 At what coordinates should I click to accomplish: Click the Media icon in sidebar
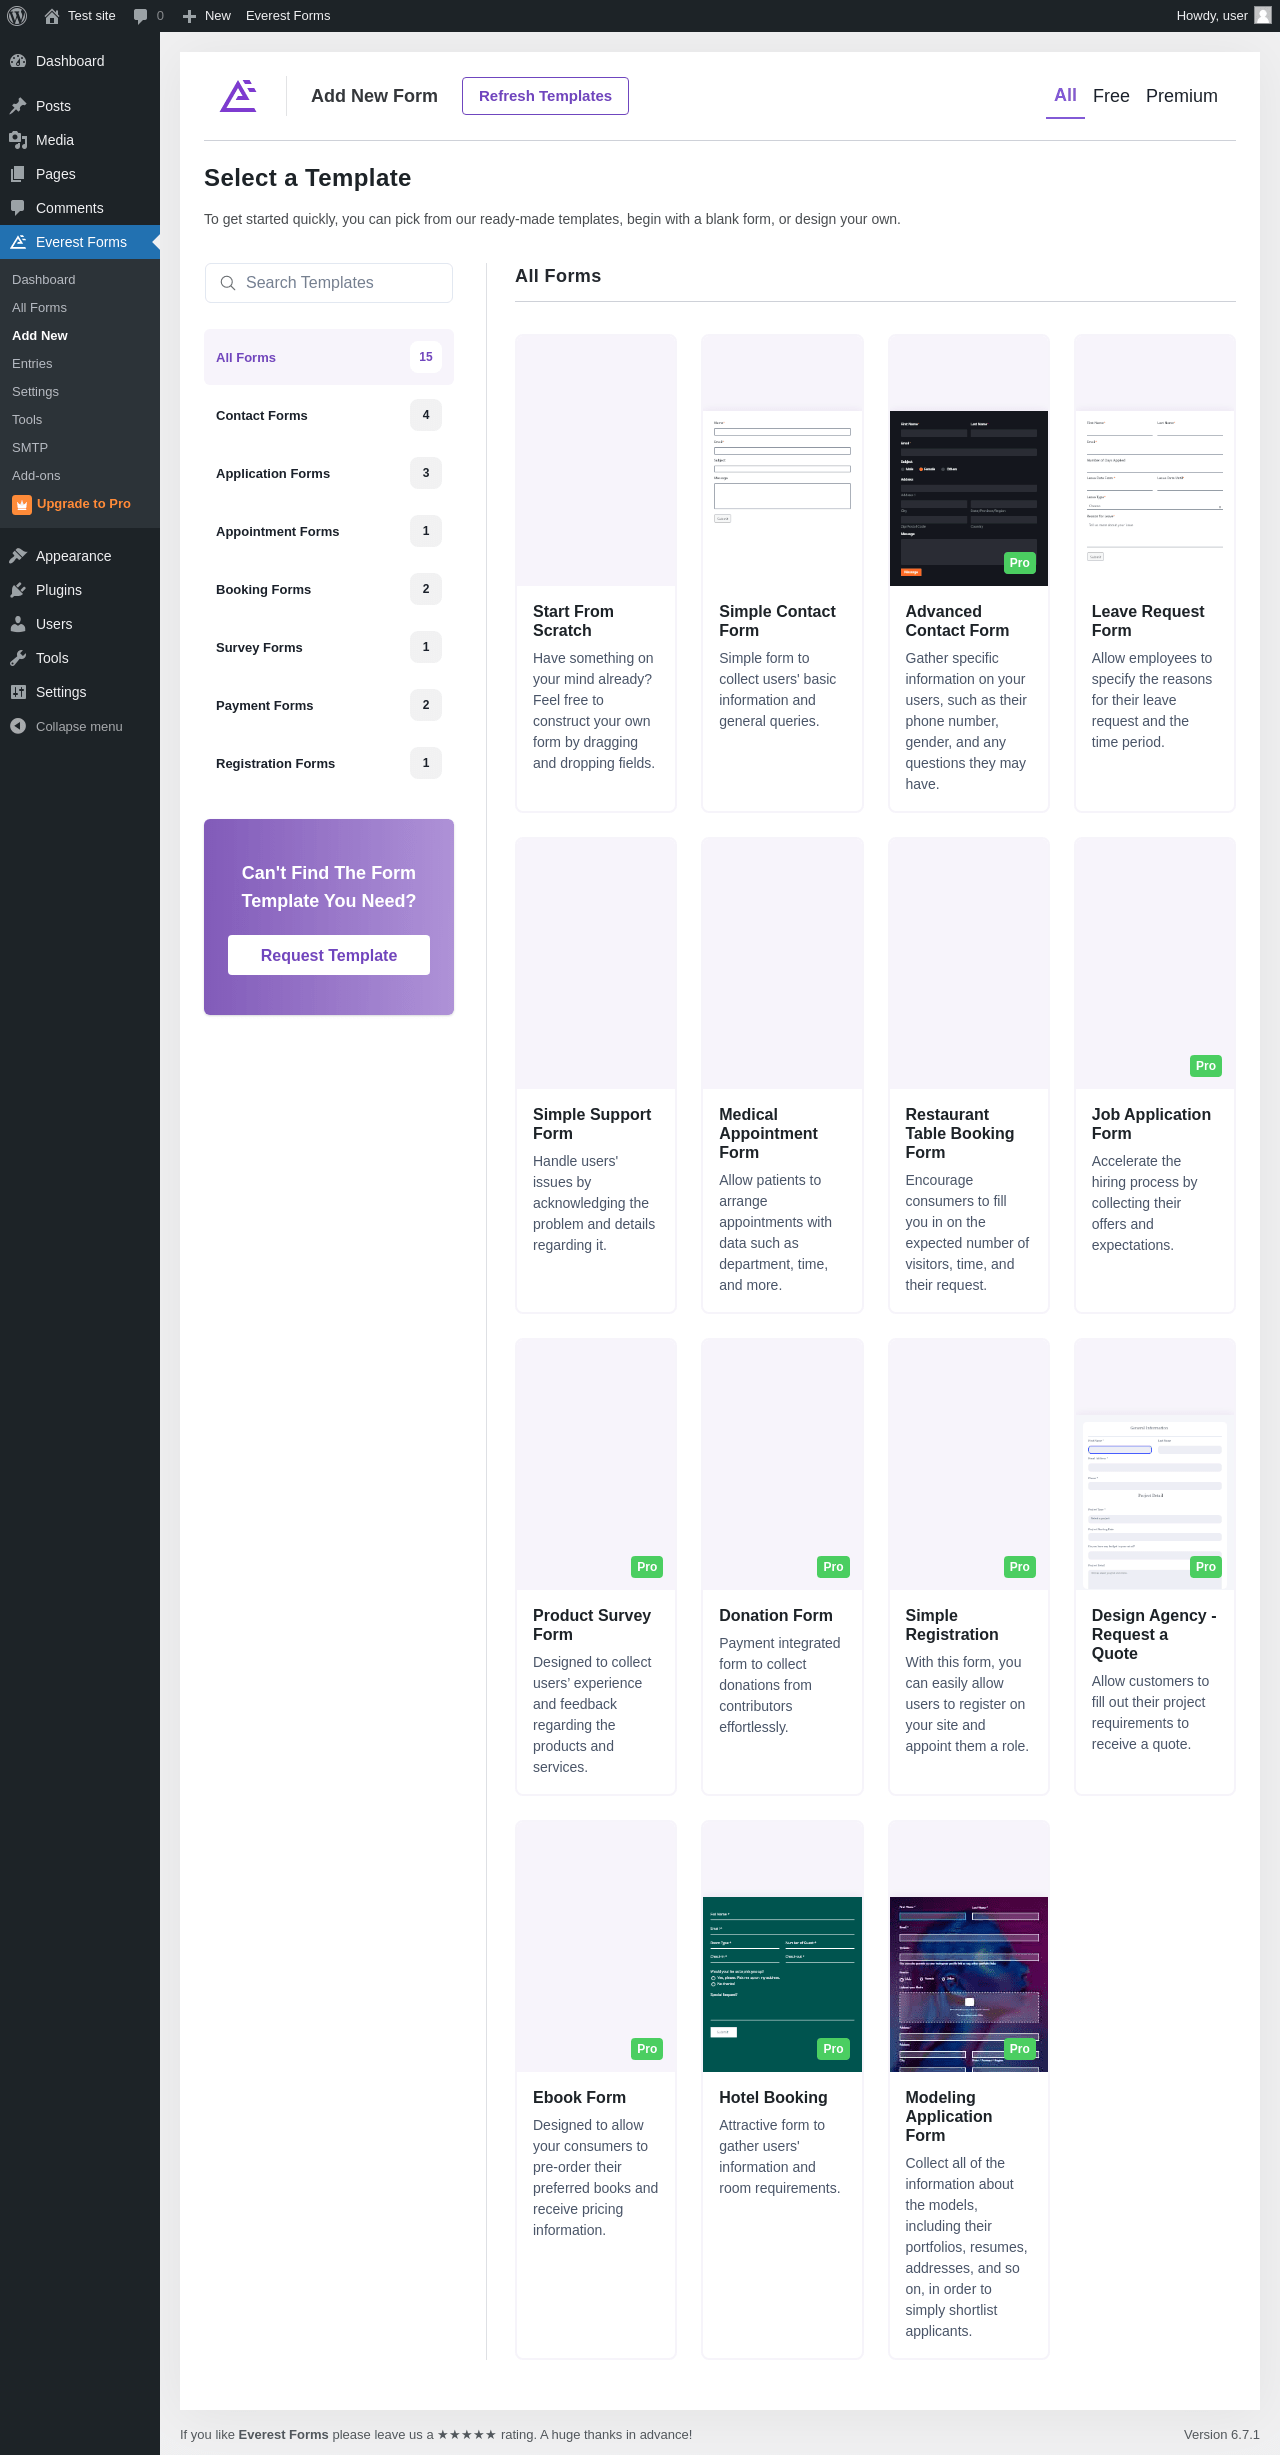tap(18, 140)
